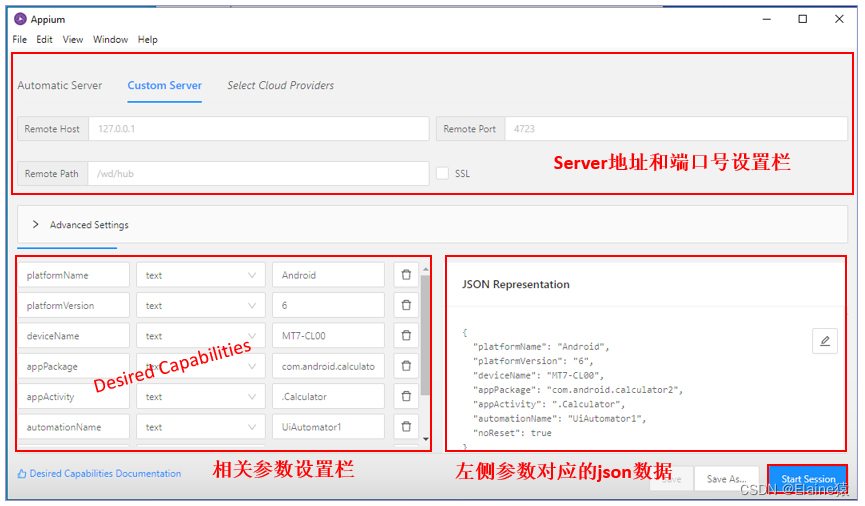The height and width of the screenshot is (506, 865).
Task: Open Desired Capabilities Documentation link
Action: click(99, 473)
